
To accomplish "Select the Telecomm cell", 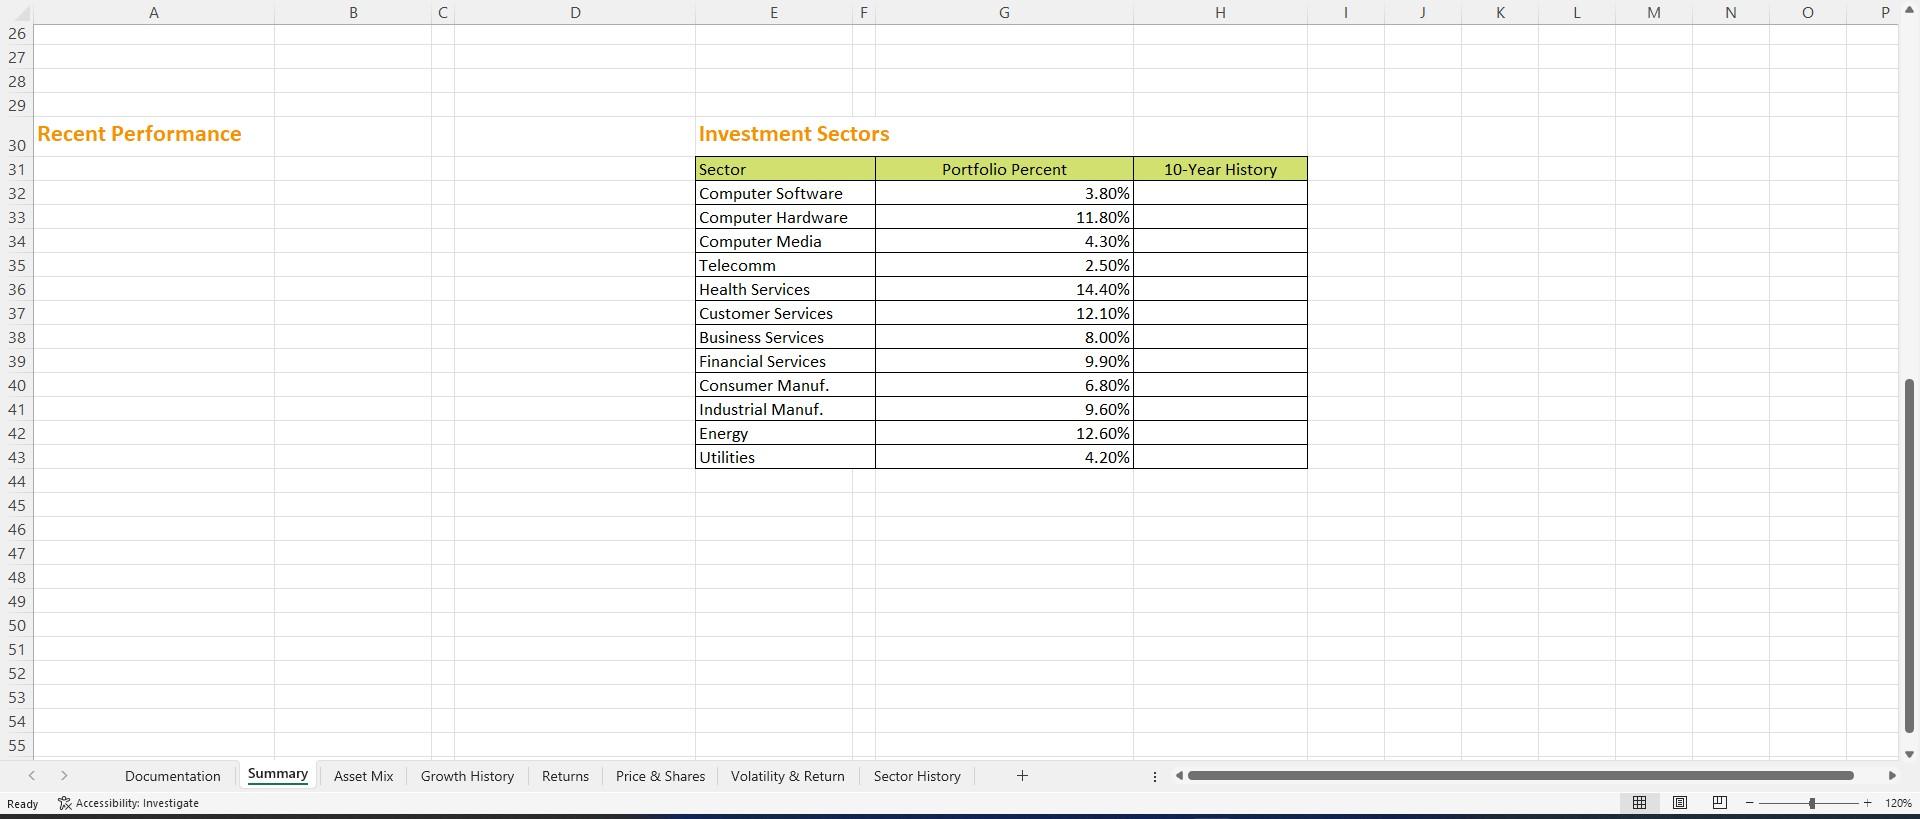I will click(x=785, y=265).
